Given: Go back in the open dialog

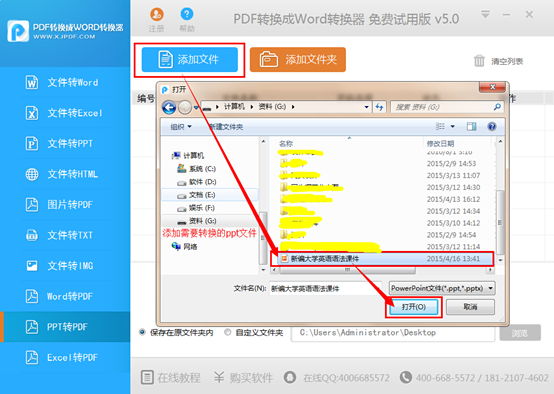Looking at the screenshot, I should click(169, 107).
